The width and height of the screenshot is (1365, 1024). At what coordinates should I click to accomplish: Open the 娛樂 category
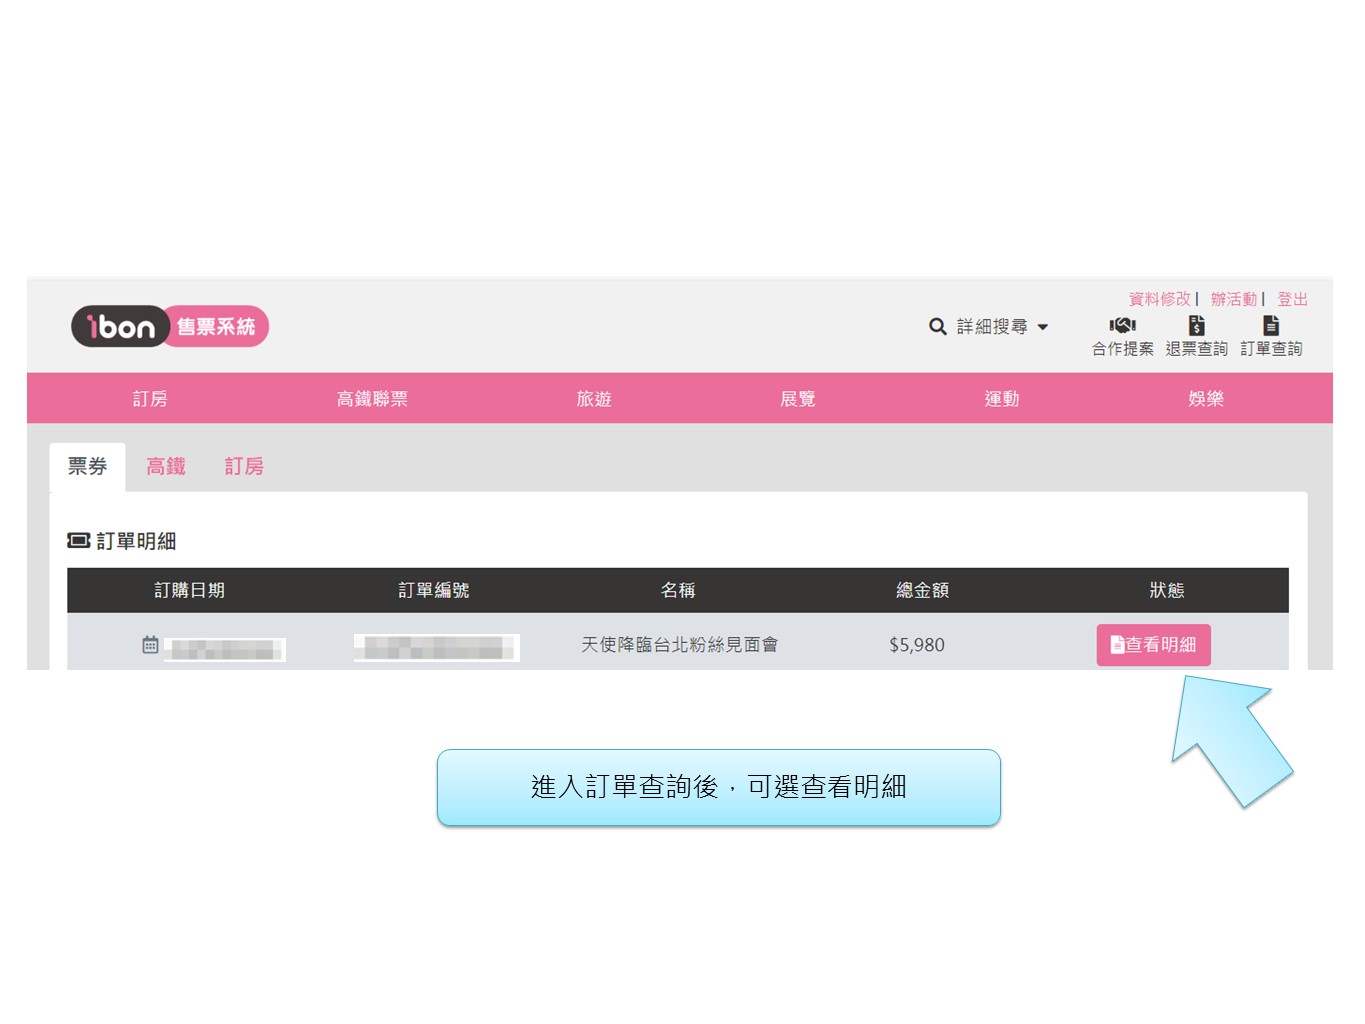click(x=1206, y=399)
